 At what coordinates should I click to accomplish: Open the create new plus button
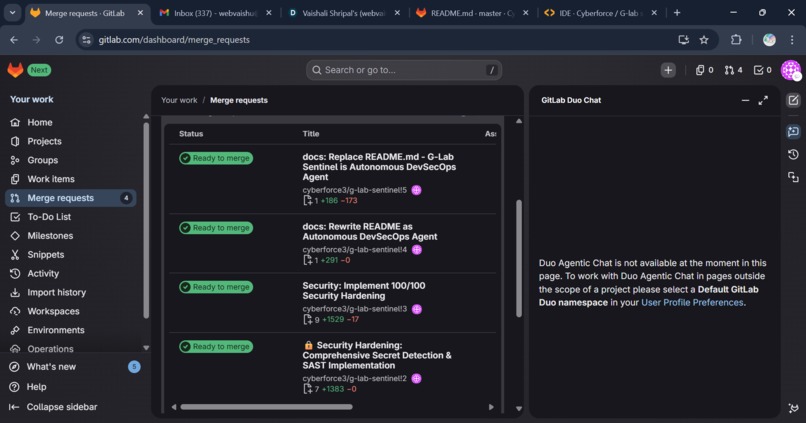tap(668, 70)
